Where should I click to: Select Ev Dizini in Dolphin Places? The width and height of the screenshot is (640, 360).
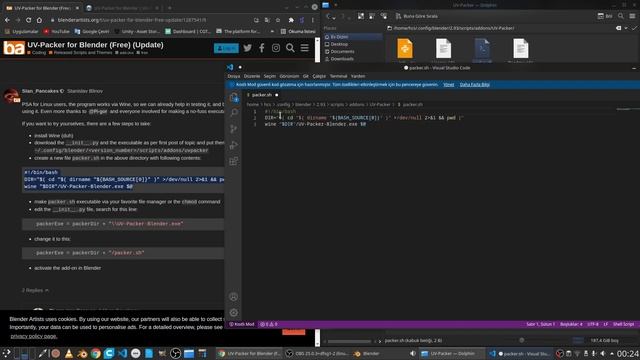(353, 37)
